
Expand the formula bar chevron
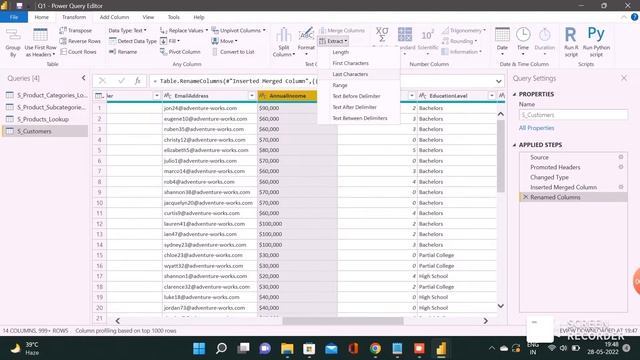(x=498, y=81)
